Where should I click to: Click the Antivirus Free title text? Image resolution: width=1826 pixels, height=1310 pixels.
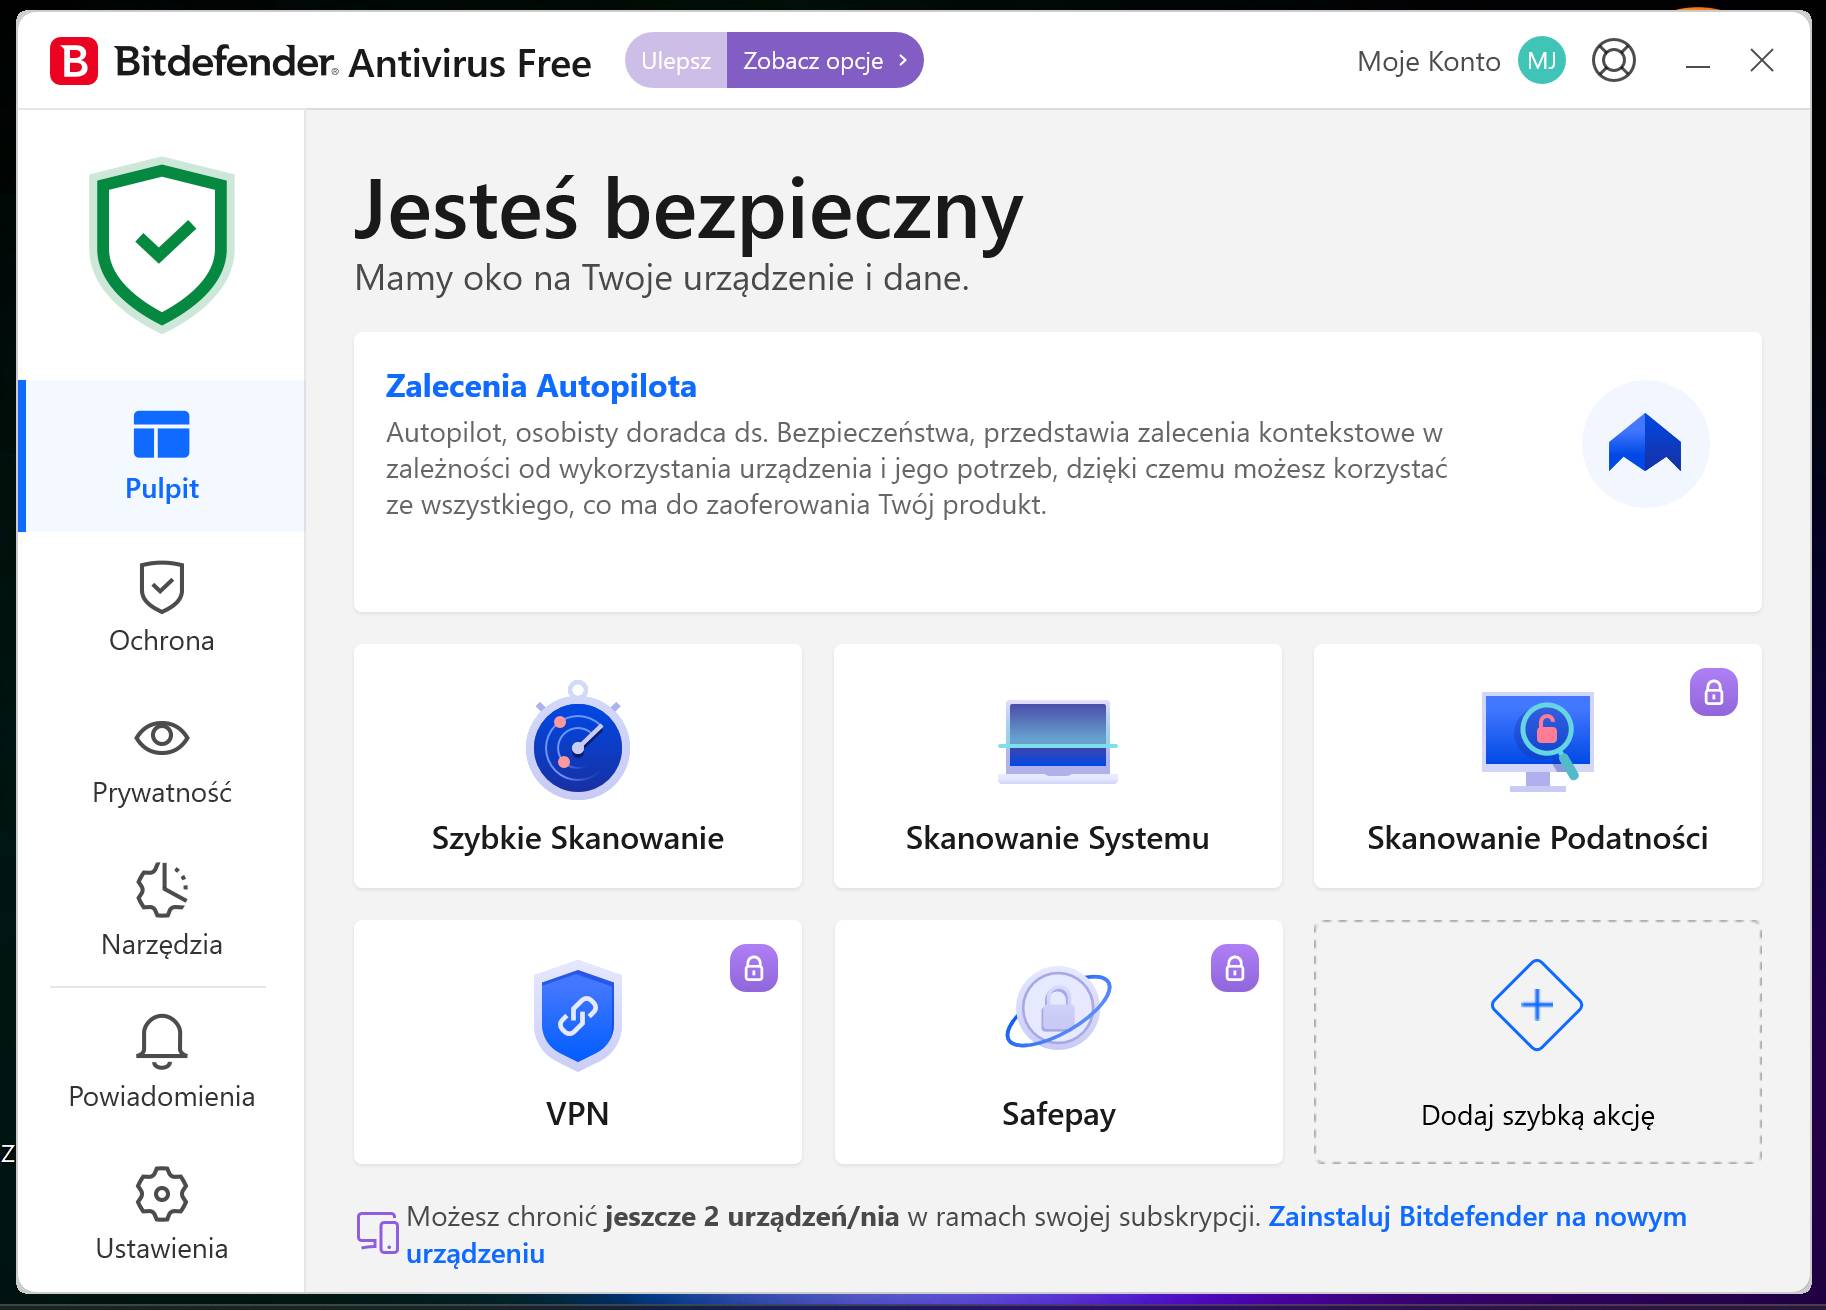coord(470,63)
